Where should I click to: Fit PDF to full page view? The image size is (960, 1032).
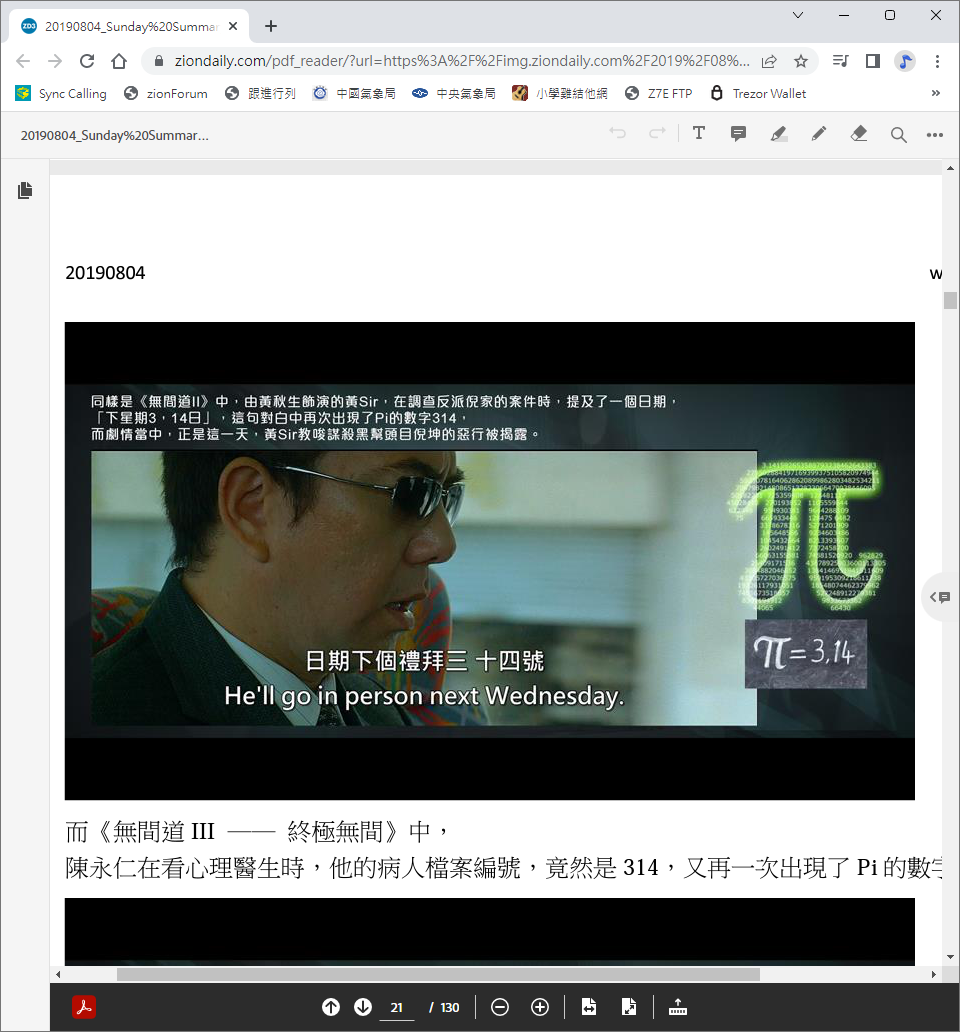point(628,1007)
